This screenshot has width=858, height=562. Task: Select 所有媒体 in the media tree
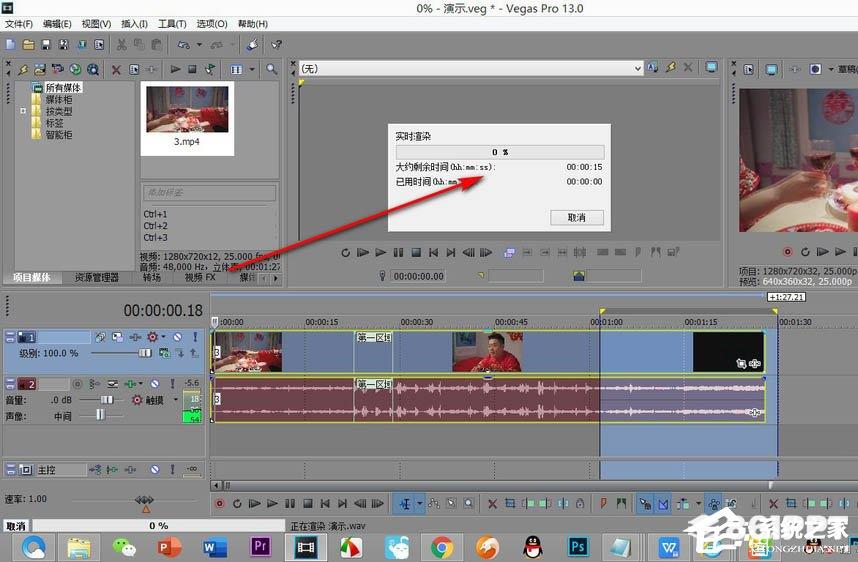63,88
